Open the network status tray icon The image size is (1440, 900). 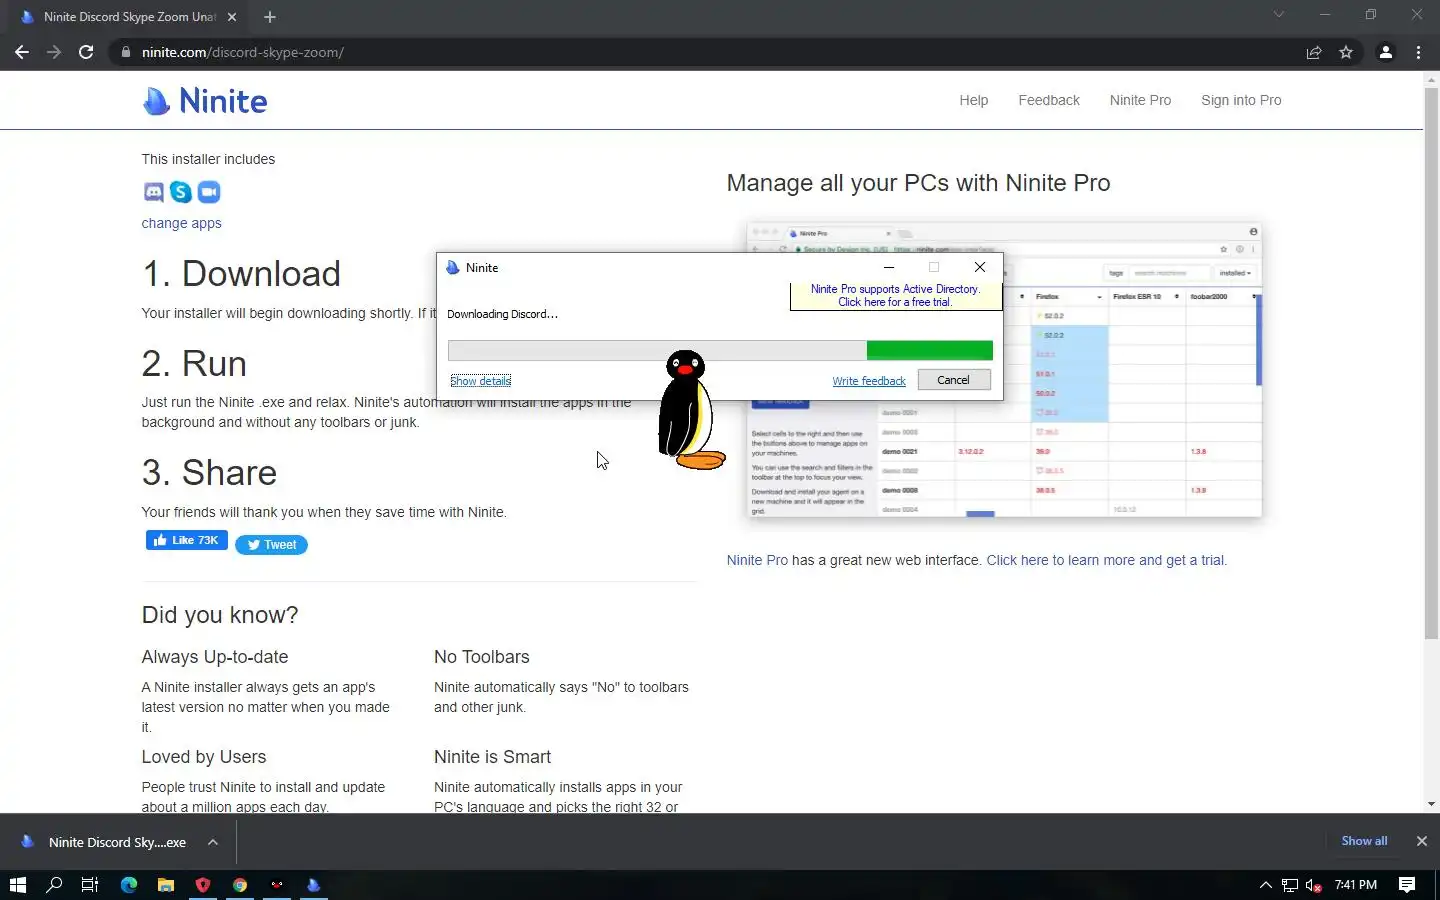(x=1290, y=885)
